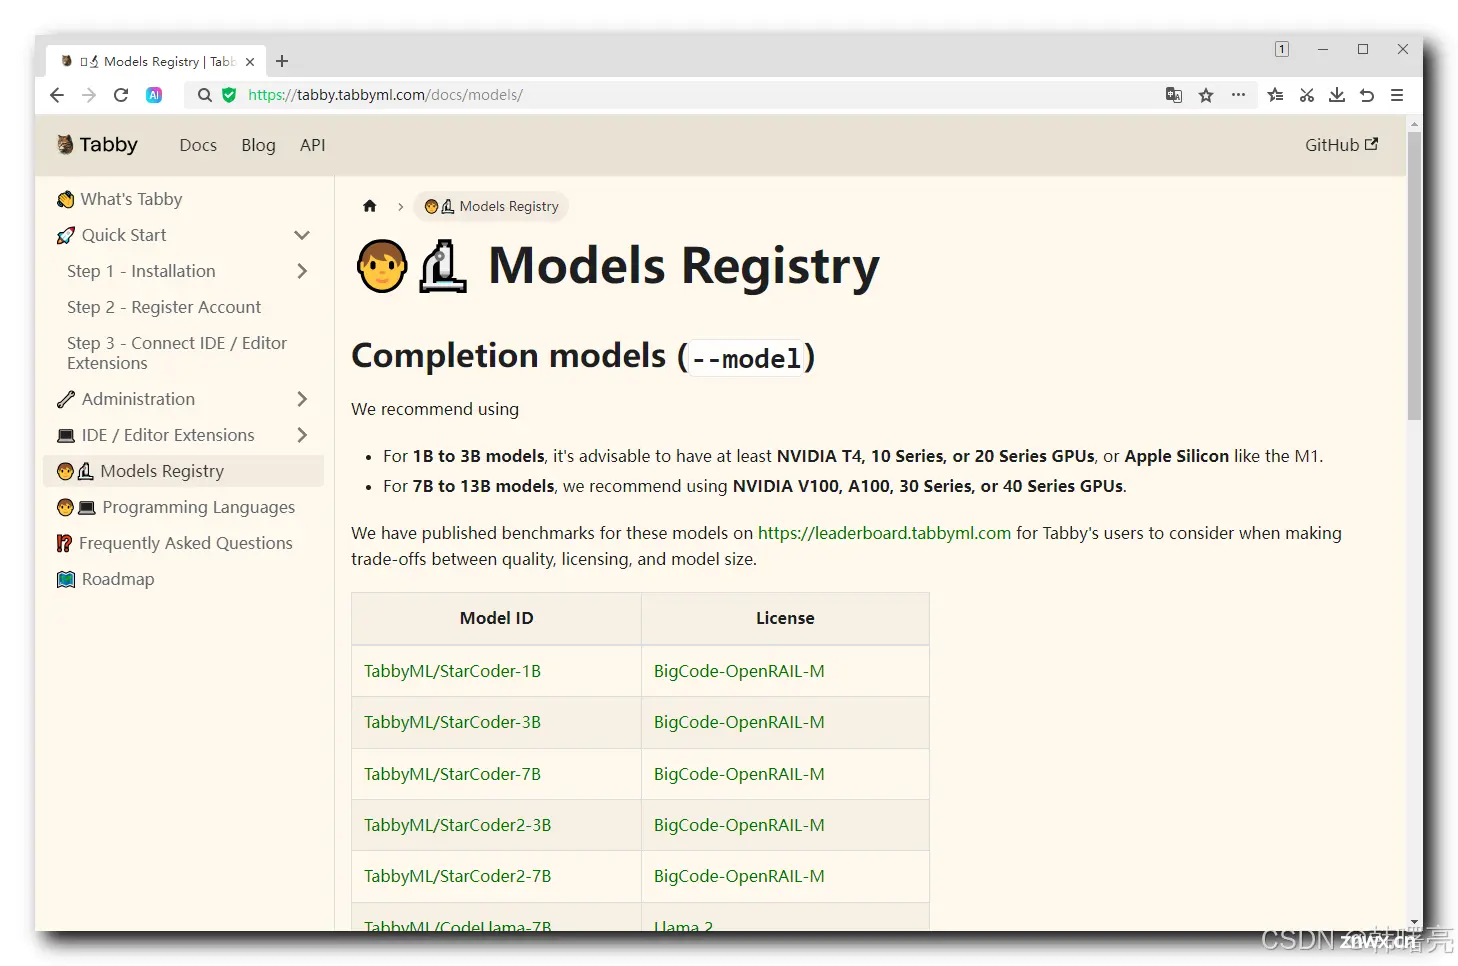Collapse the Quick Start chevron

pos(302,235)
